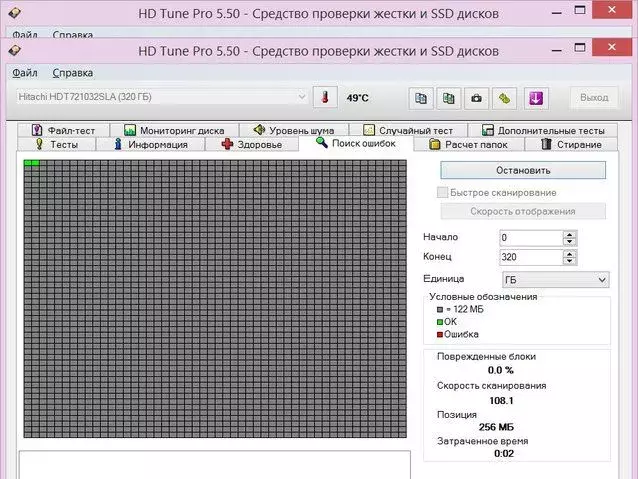The image size is (638, 479).
Task: Click the red Ошибка legend square
Action: coord(440,335)
